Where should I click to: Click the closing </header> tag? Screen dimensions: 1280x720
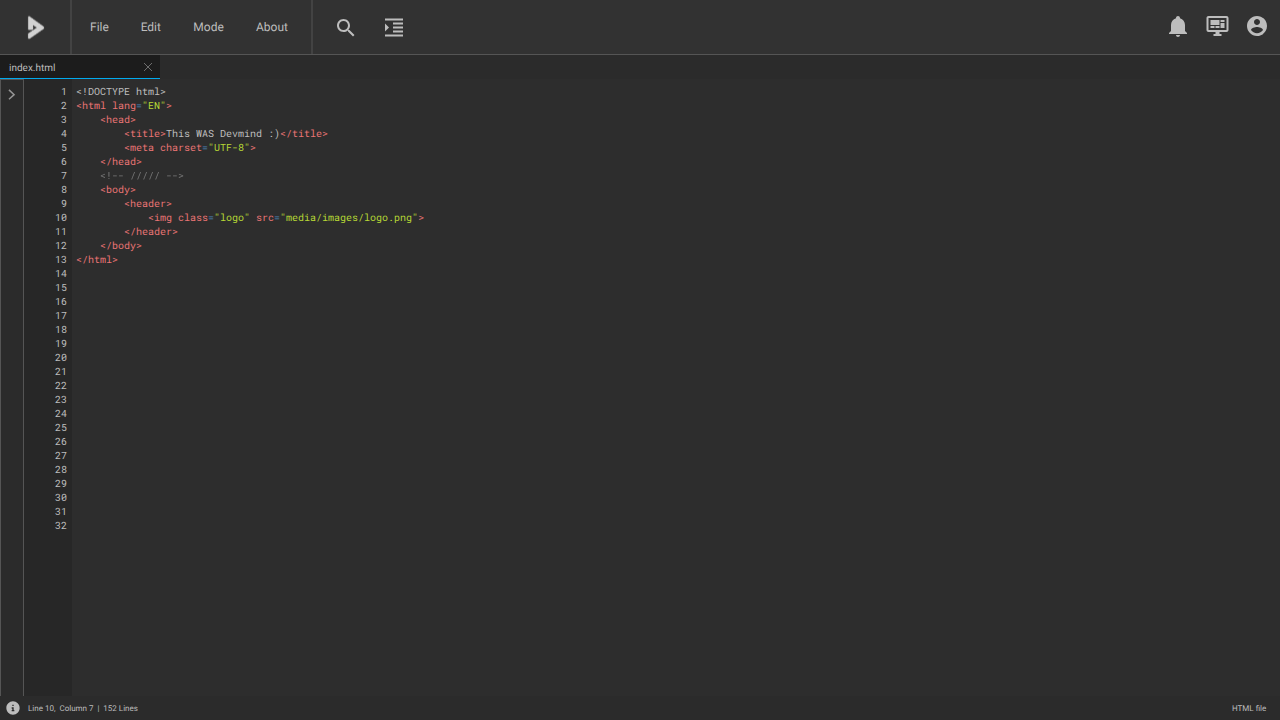tap(151, 232)
